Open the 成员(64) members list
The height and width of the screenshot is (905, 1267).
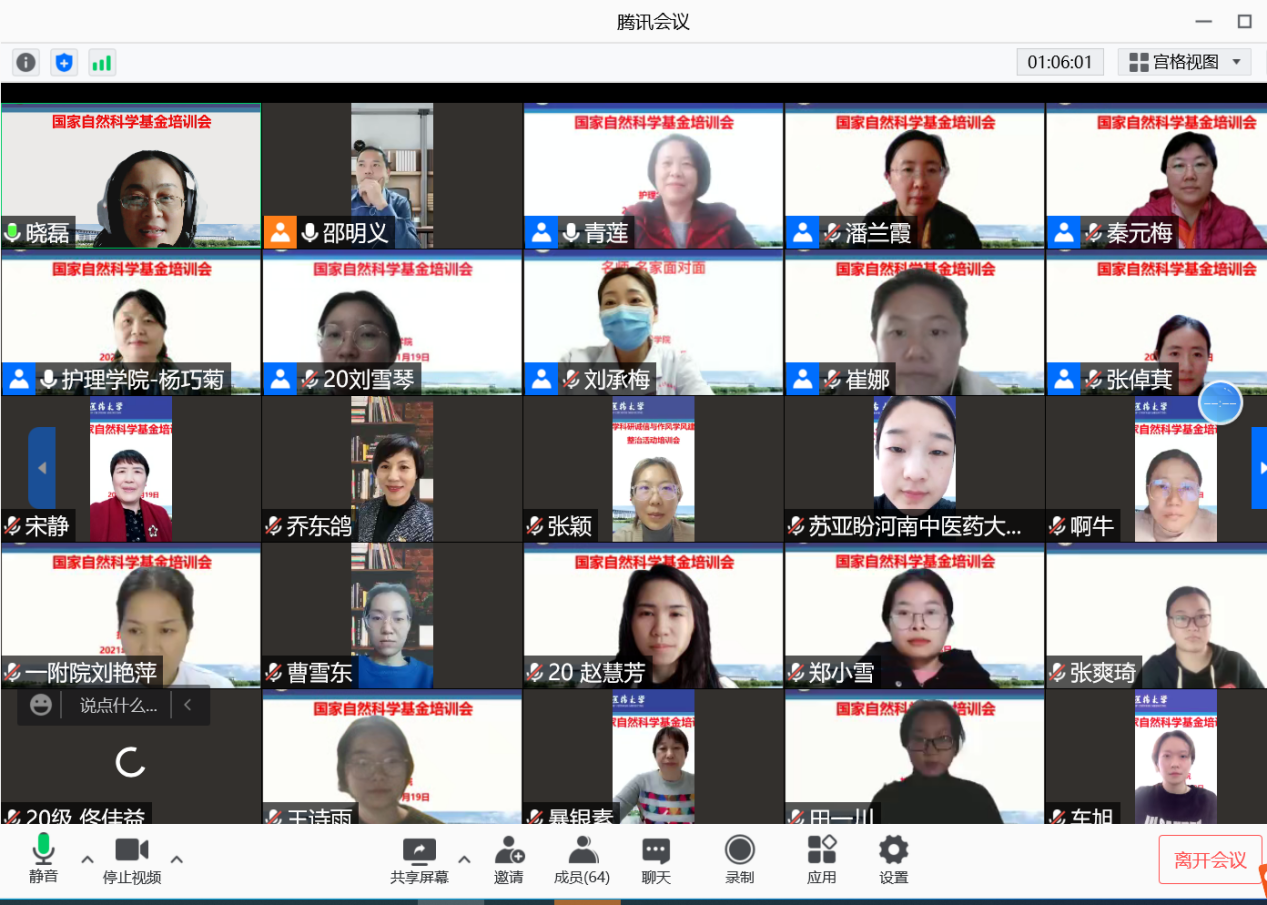pos(582,859)
